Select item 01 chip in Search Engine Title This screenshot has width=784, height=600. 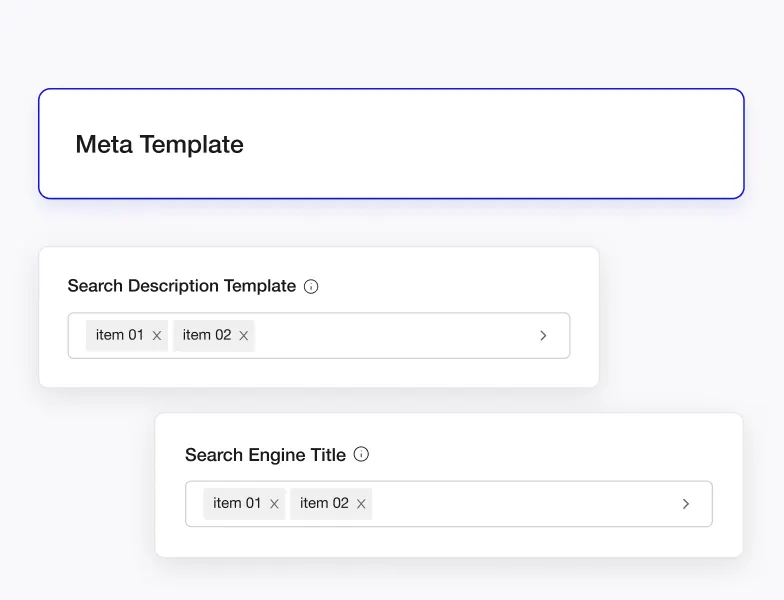[x=237, y=503]
